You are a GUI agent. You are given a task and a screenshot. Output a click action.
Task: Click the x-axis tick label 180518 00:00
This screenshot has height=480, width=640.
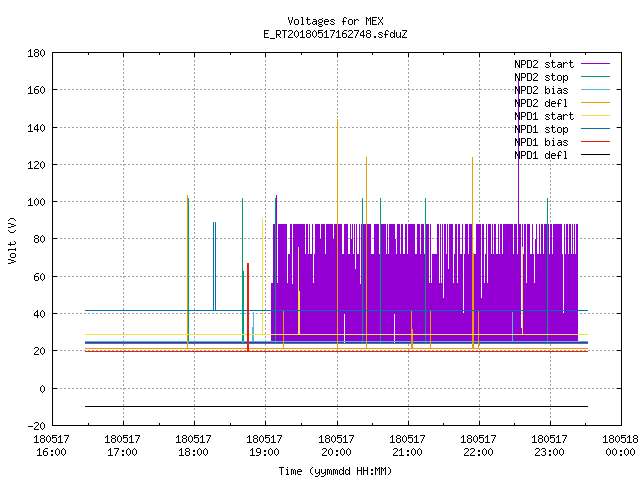(620, 445)
